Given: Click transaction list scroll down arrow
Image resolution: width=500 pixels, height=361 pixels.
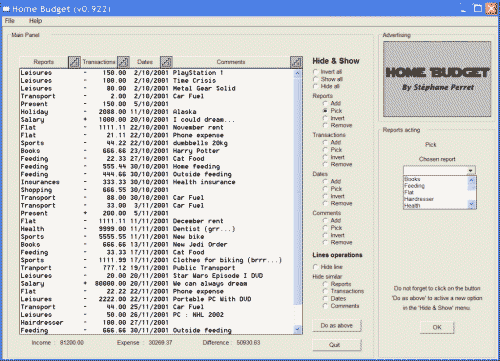Looking at the screenshot, I should pyautogui.click(x=298, y=330).
